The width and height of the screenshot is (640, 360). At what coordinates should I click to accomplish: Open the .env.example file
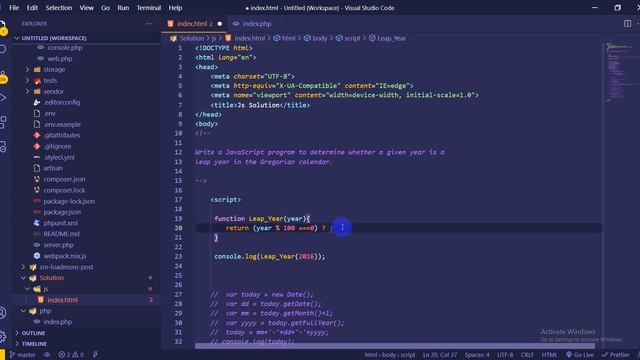coord(62,124)
